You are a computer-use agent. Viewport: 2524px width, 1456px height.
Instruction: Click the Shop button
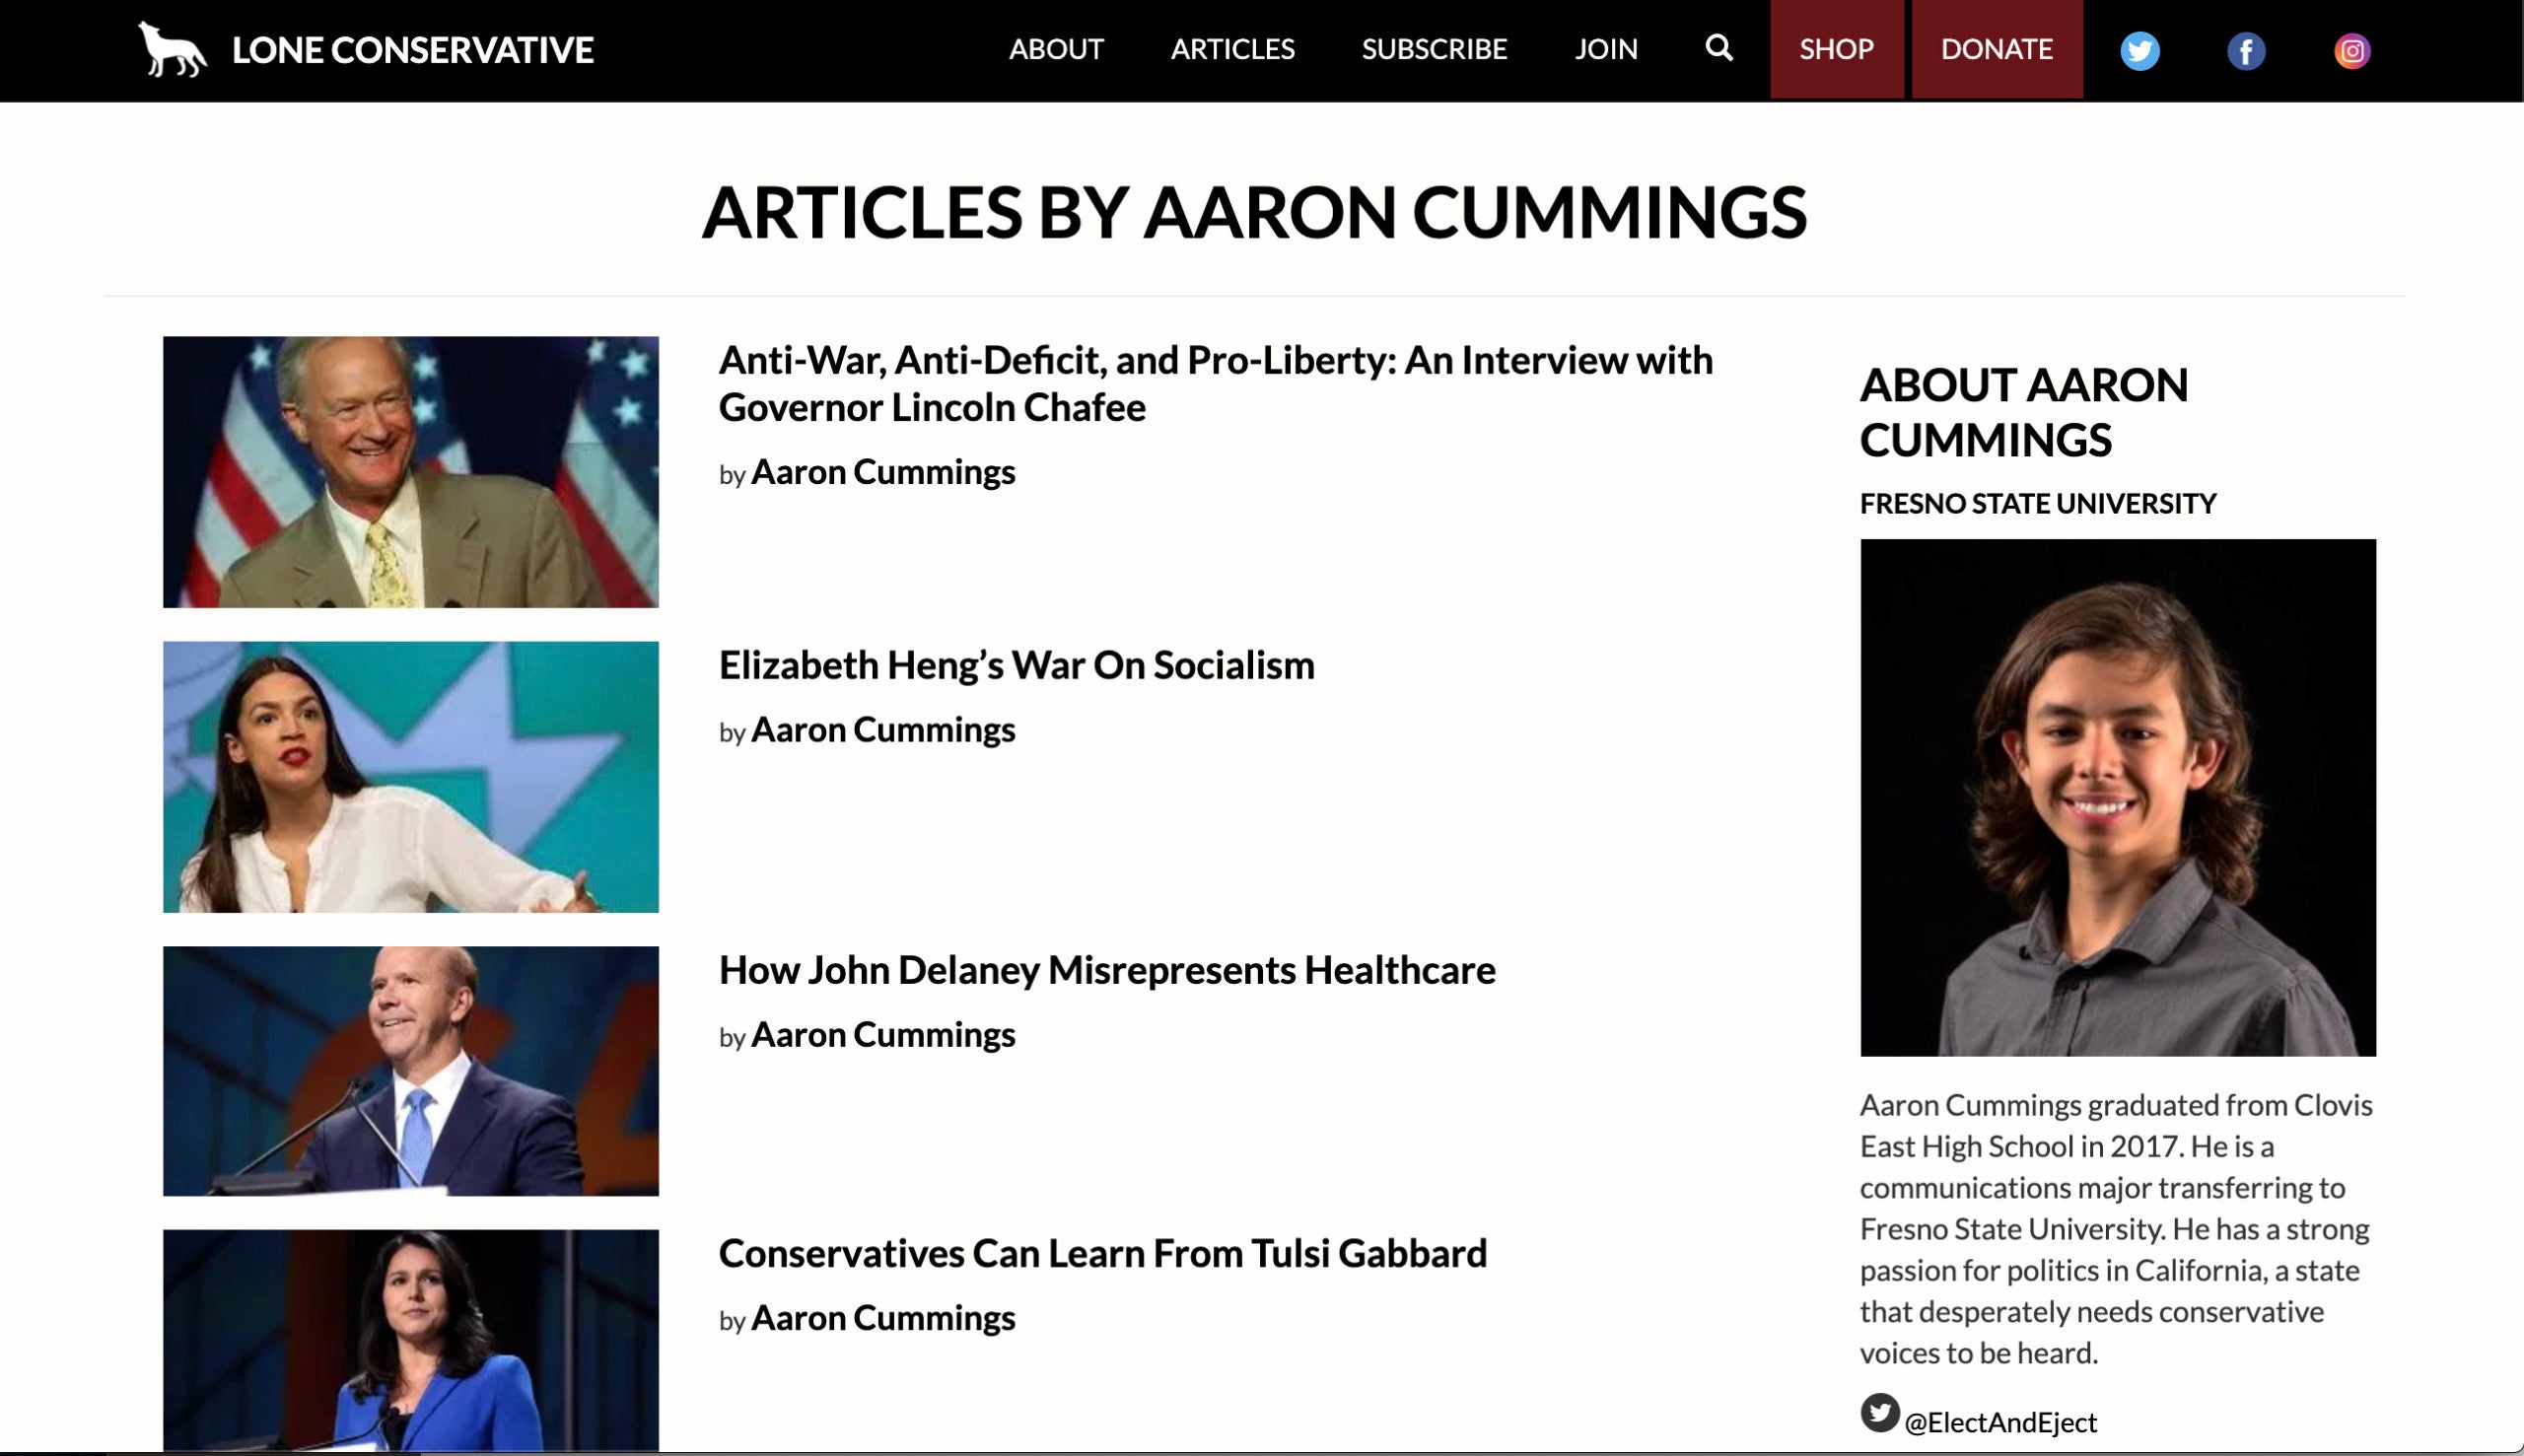(1836, 49)
